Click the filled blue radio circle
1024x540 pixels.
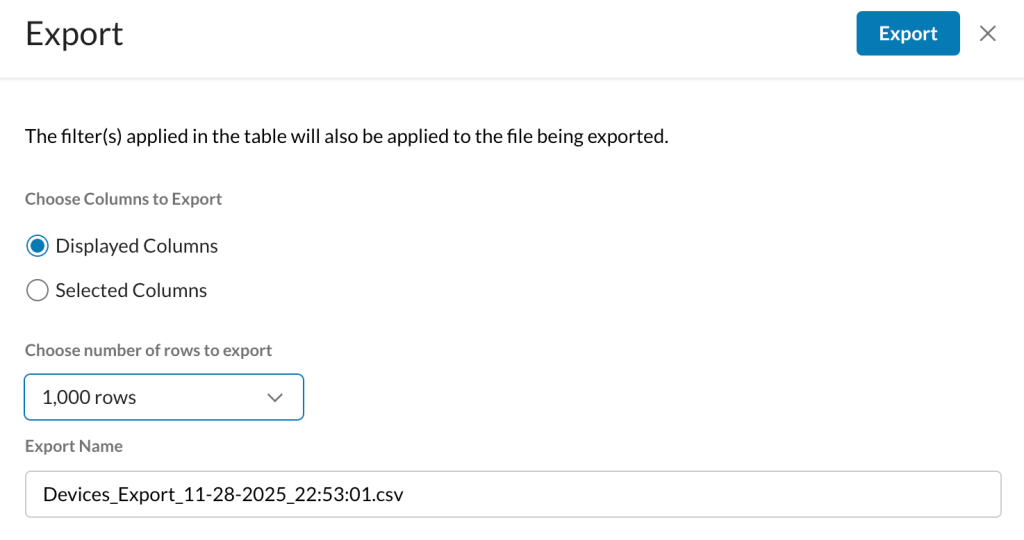[37, 246]
